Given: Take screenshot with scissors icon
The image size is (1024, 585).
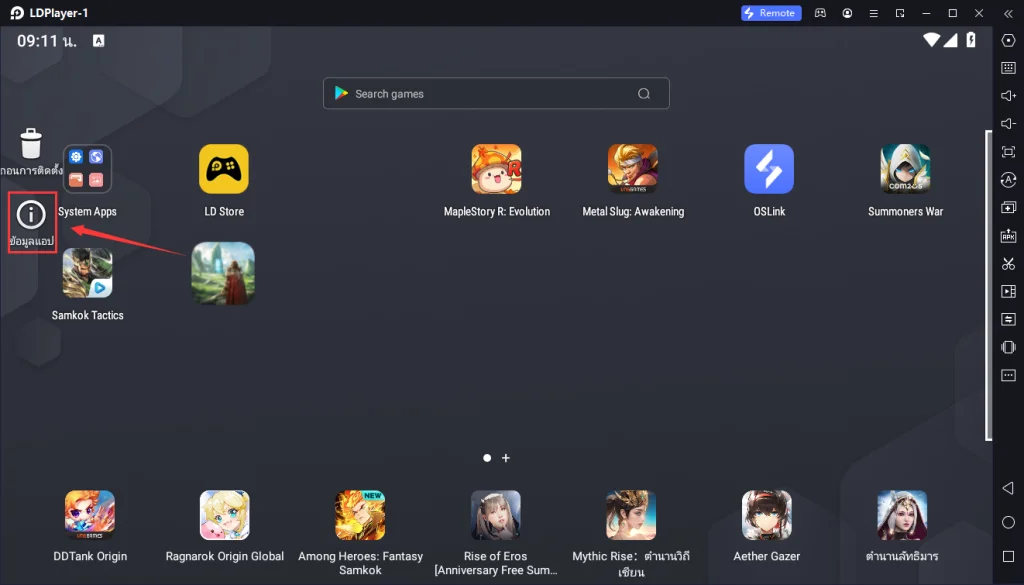Looking at the screenshot, I should point(1008,264).
